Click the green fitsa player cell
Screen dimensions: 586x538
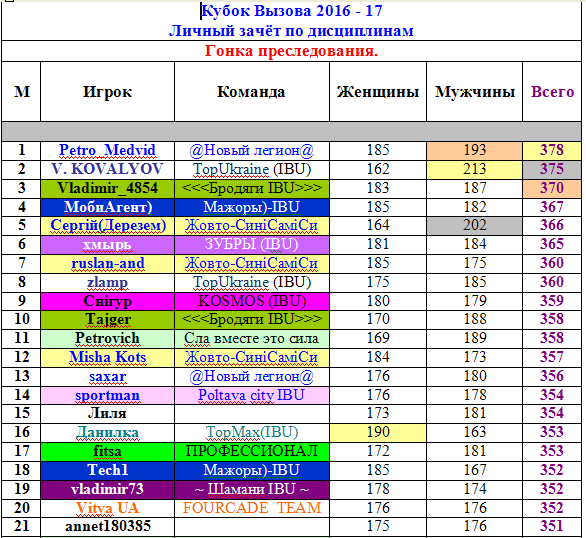107,451
